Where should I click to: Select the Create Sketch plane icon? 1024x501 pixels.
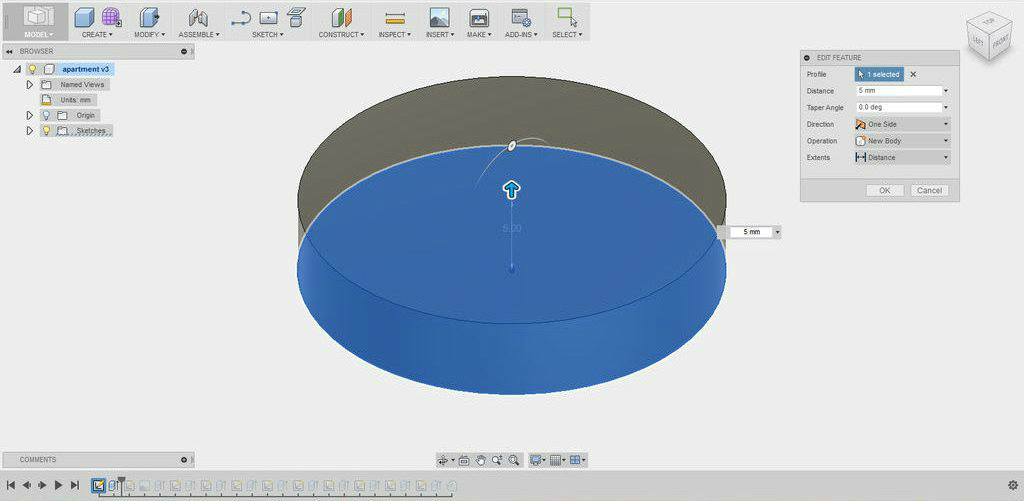point(296,18)
